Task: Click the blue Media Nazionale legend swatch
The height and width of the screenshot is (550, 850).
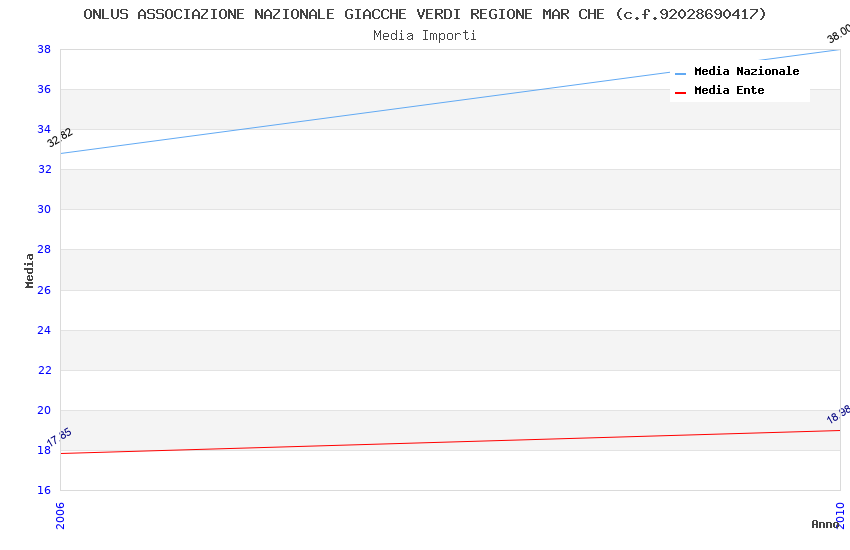Action: point(680,73)
